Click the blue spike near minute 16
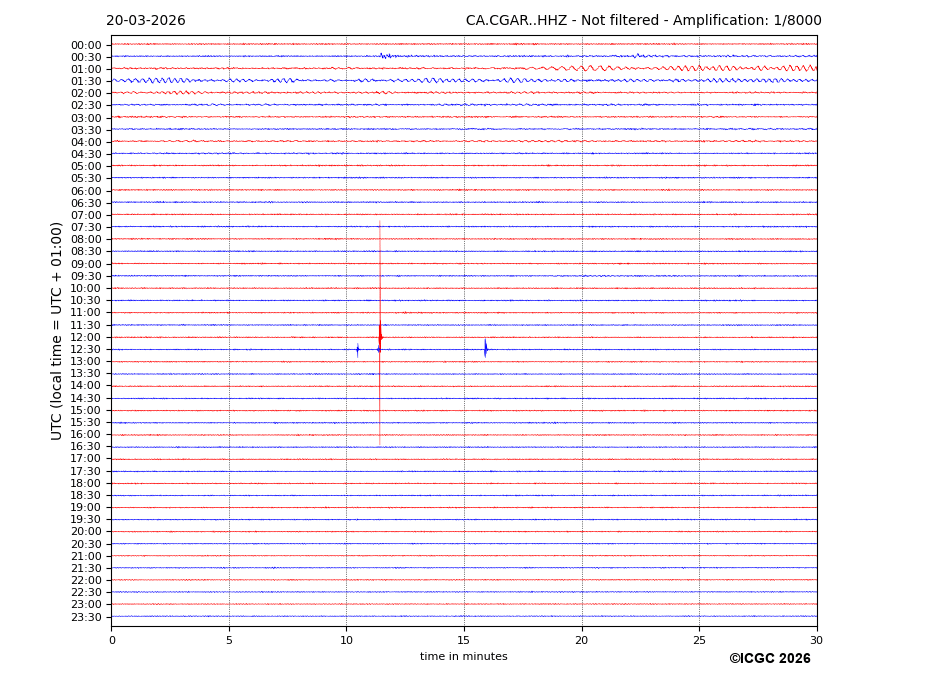Viewport: 927px width, 696px height. pyautogui.click(x=485, y=348)
